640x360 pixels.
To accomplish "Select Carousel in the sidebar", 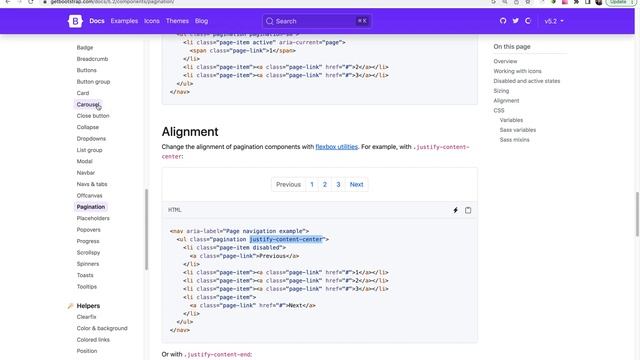I will (x=88, y=104).
